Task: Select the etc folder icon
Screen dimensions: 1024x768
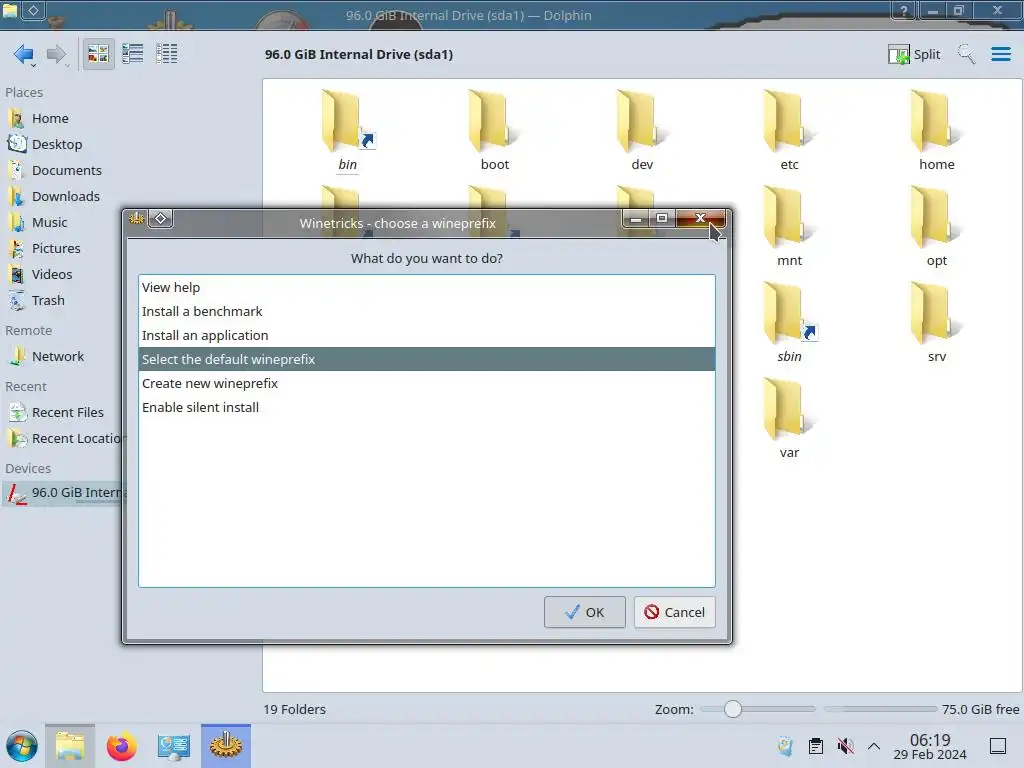Action: [x=789, y=122]
